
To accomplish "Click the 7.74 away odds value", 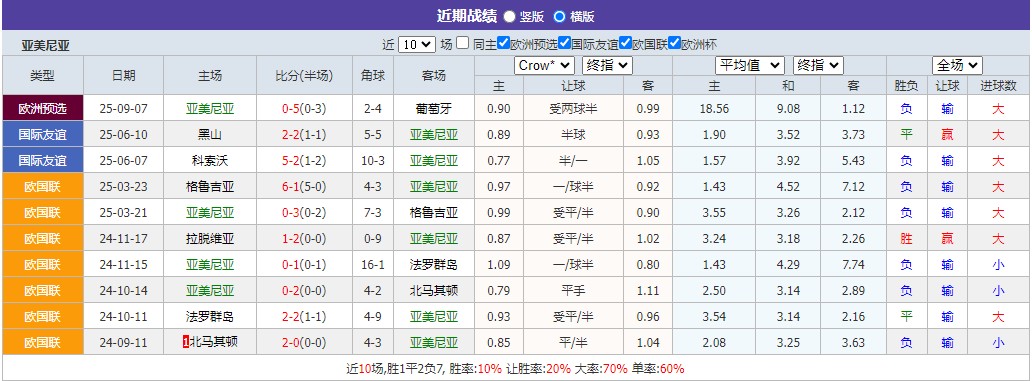I will [853, 265].
